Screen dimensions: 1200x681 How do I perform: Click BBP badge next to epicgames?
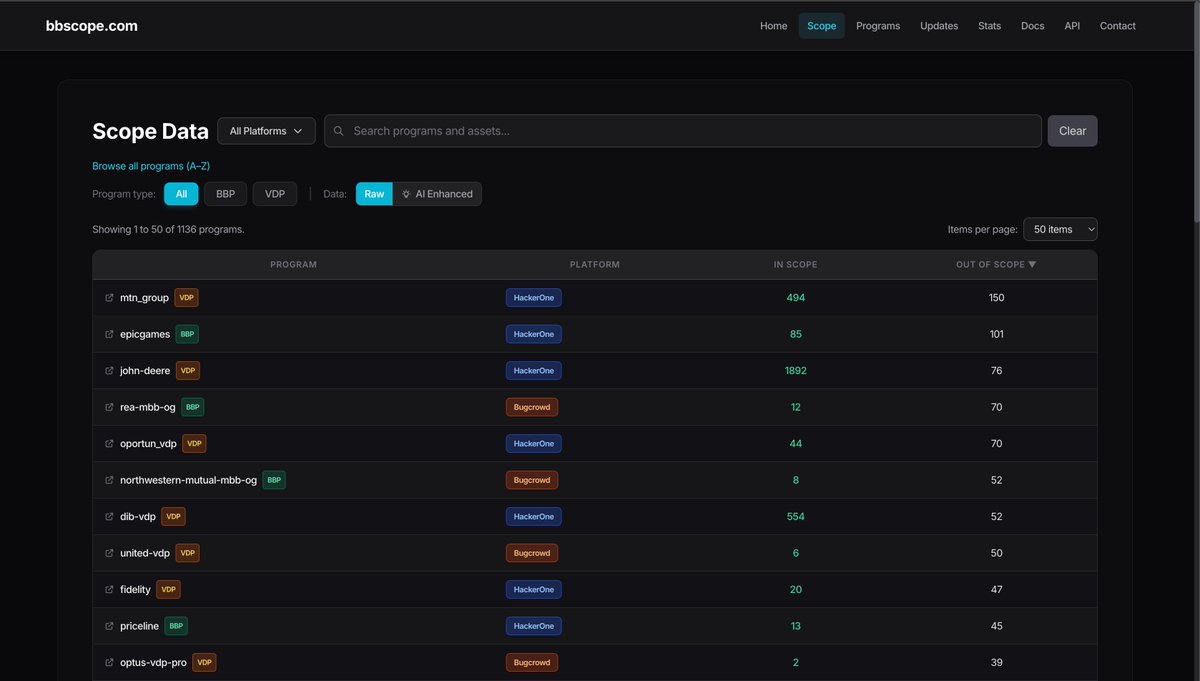[x=187, y=334]
